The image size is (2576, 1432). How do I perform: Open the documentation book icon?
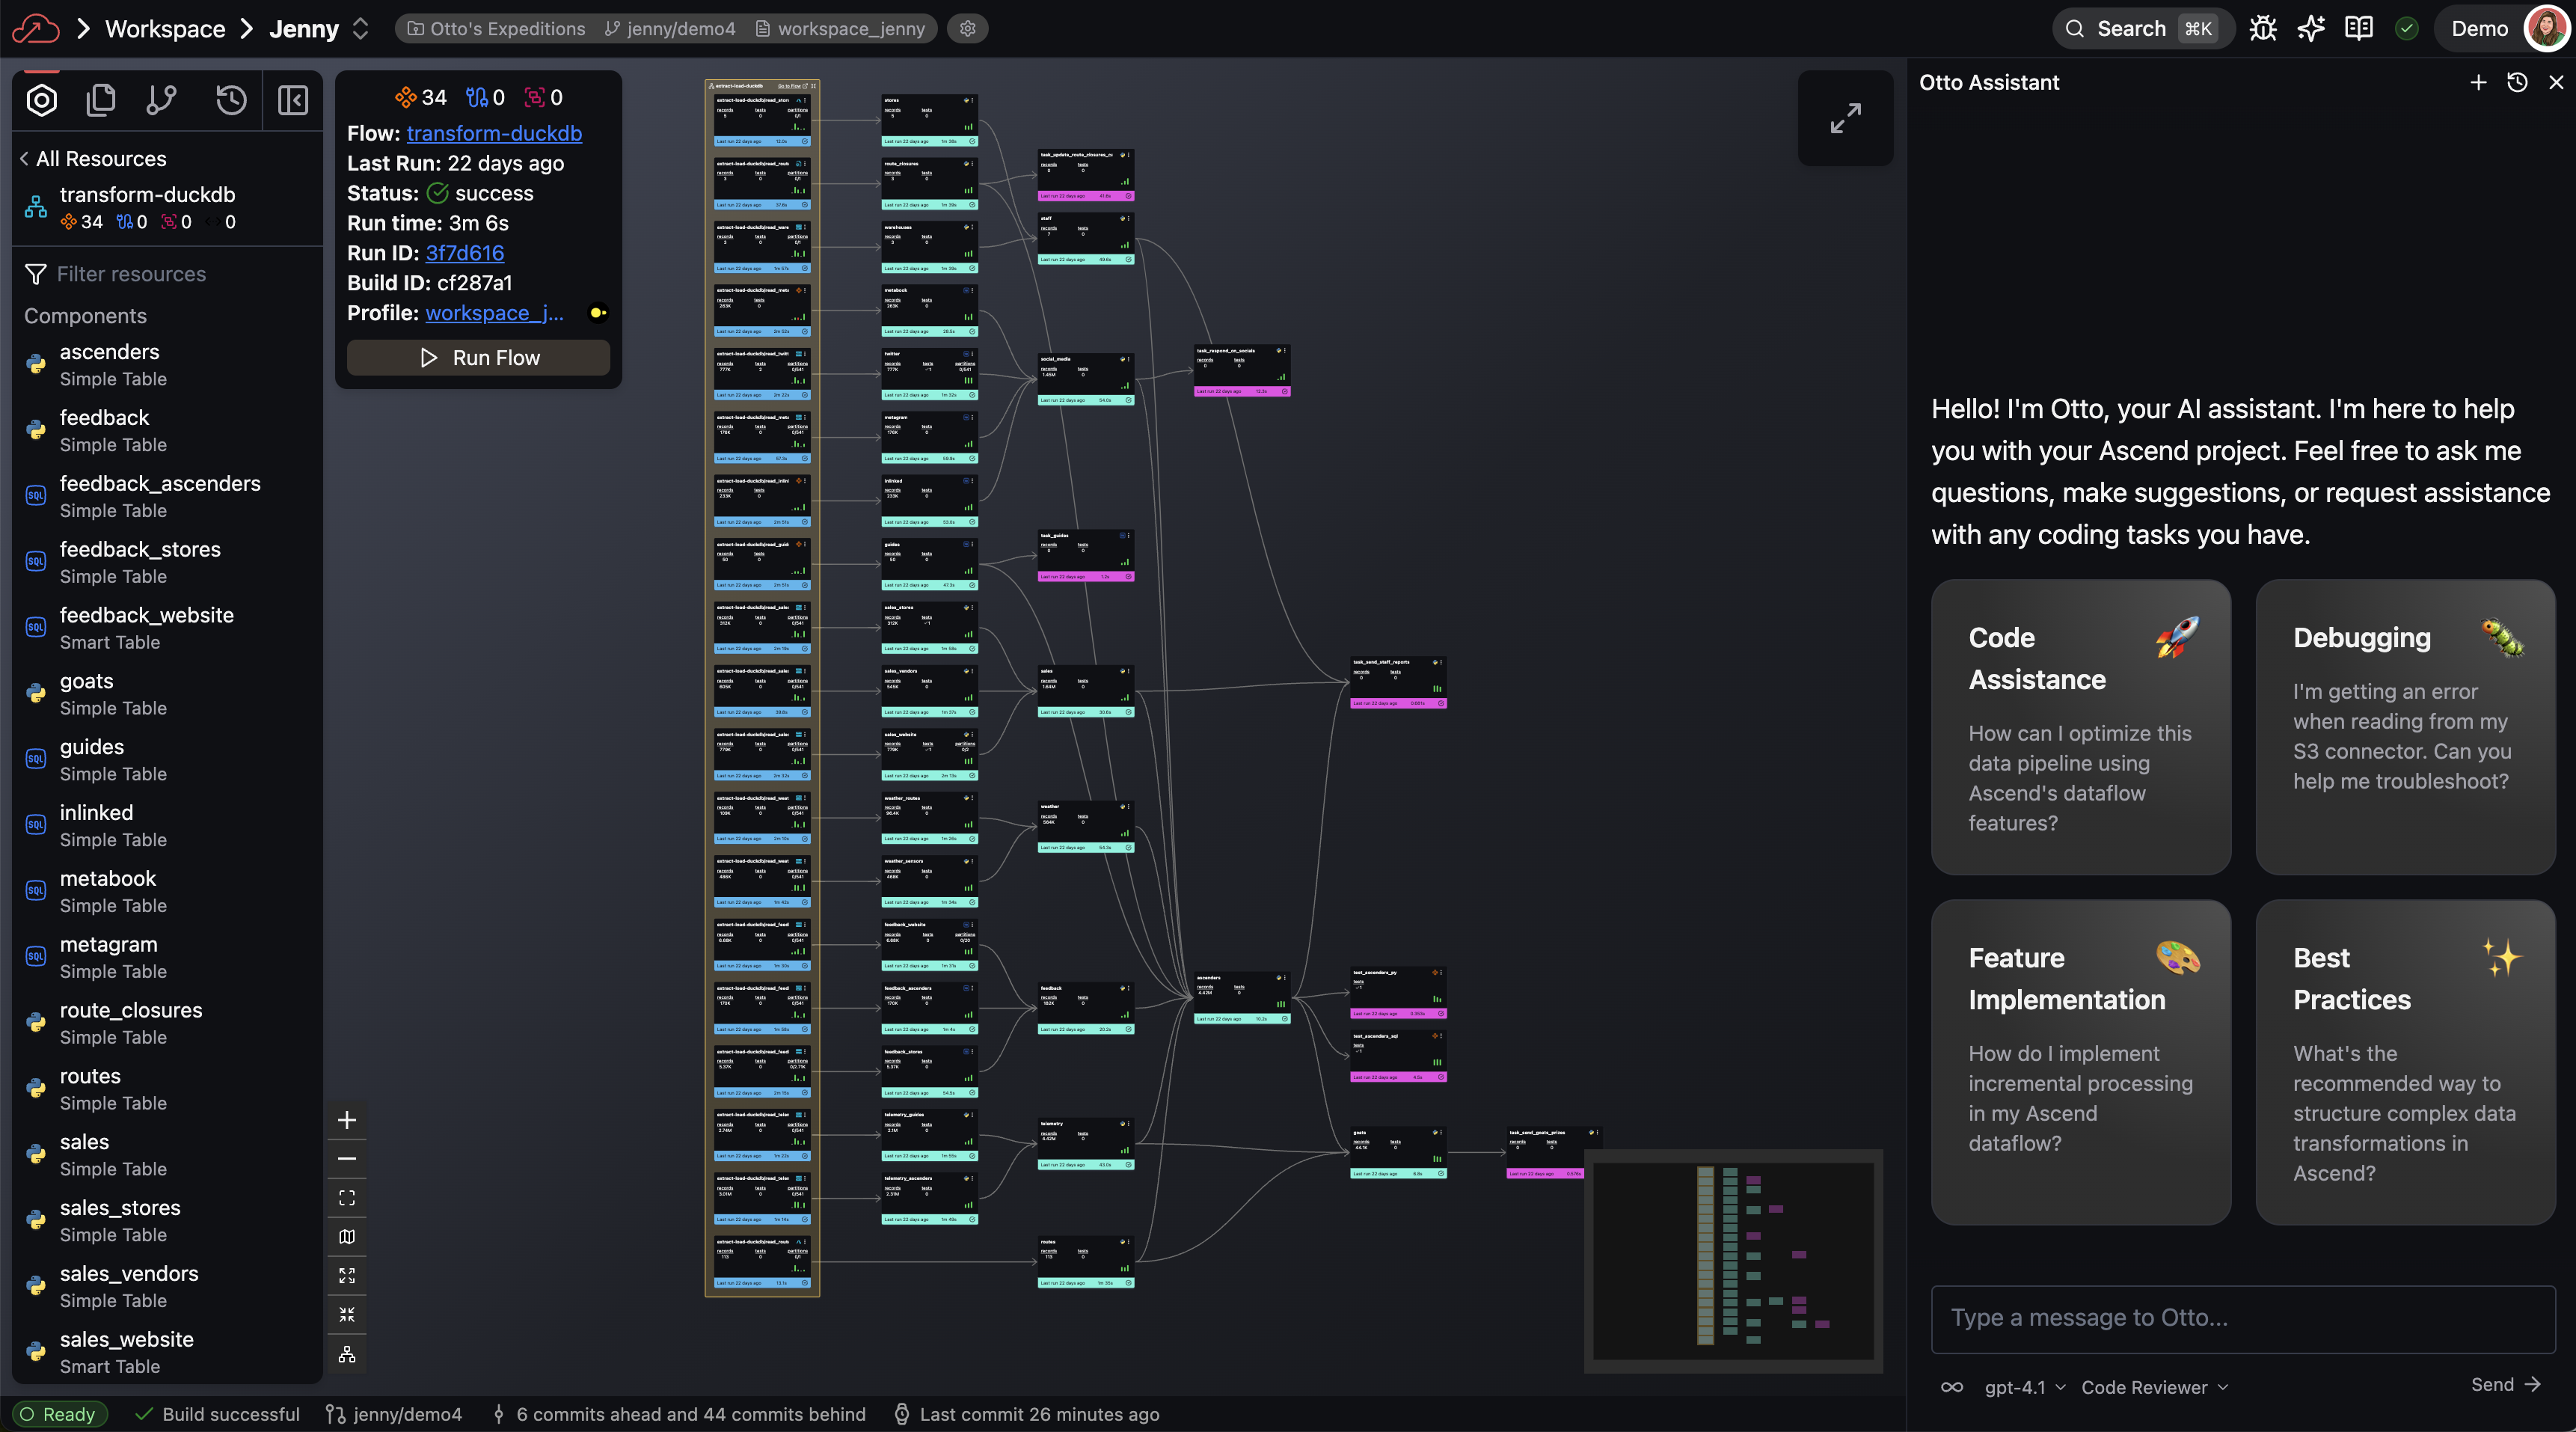pos(2358,28)
